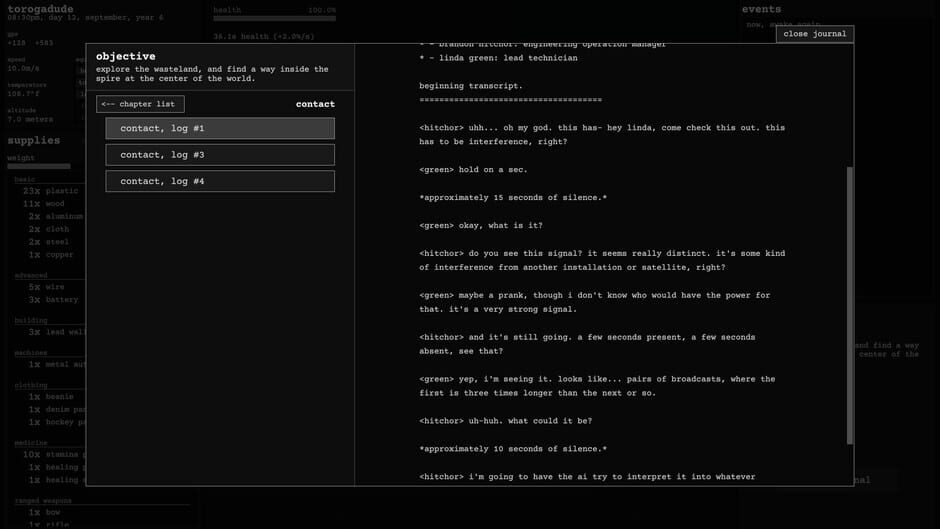Image resolution: width=940 pixels, height=529 pixels.
Task: Click '<hitchor> uh-huh. what could it be?'
Action: (x=505, y=421)
